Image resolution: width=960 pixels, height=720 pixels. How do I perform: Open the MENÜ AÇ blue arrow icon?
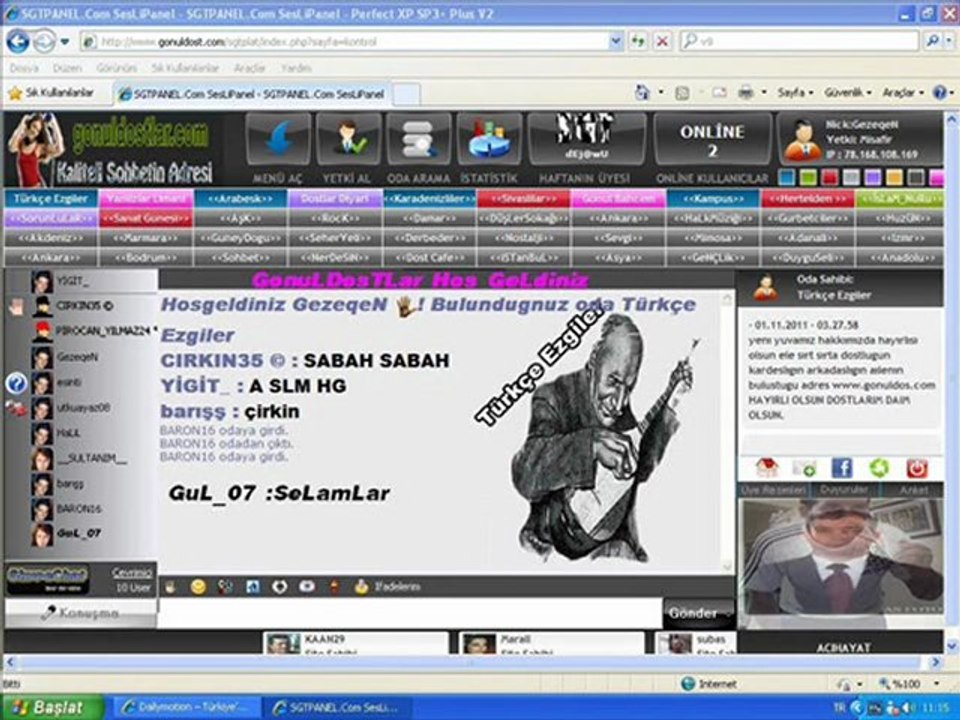point(279,139)
